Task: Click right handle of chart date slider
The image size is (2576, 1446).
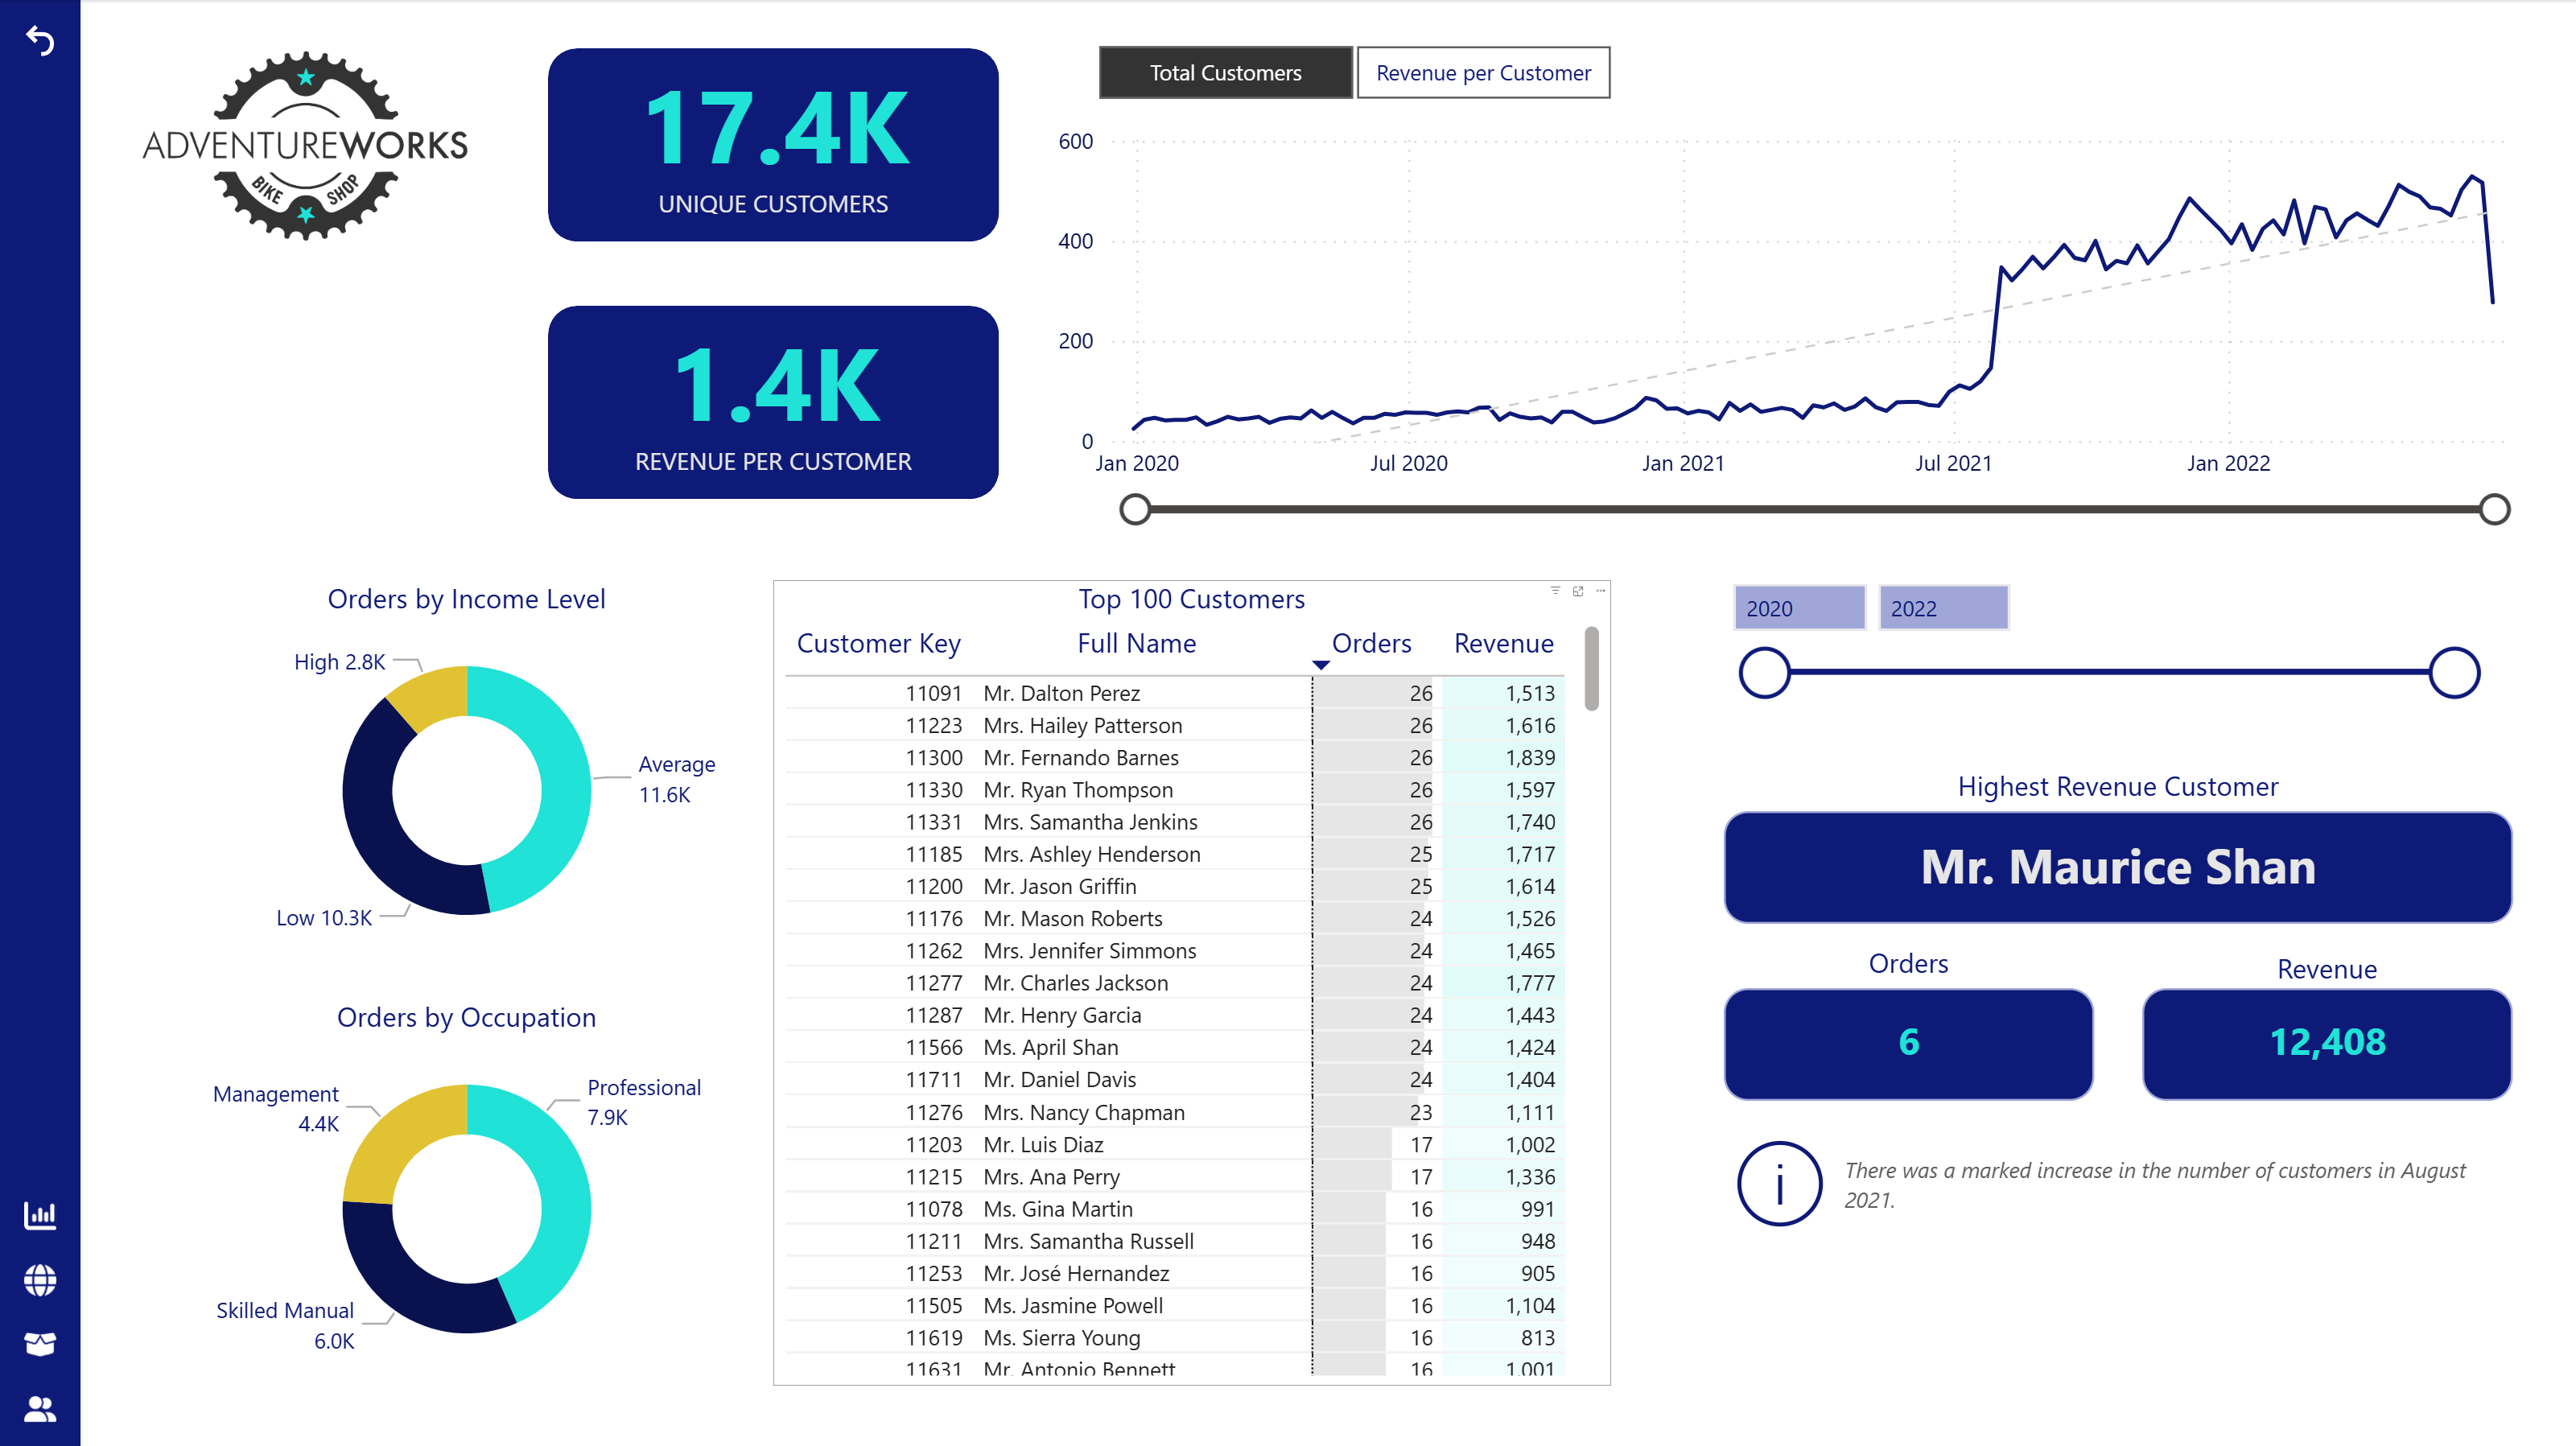Action: pos(2494,509)
